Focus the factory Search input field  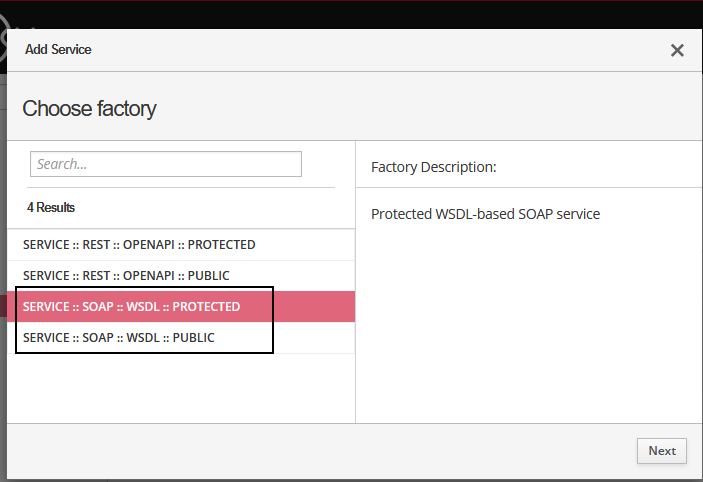pos(166,164)
